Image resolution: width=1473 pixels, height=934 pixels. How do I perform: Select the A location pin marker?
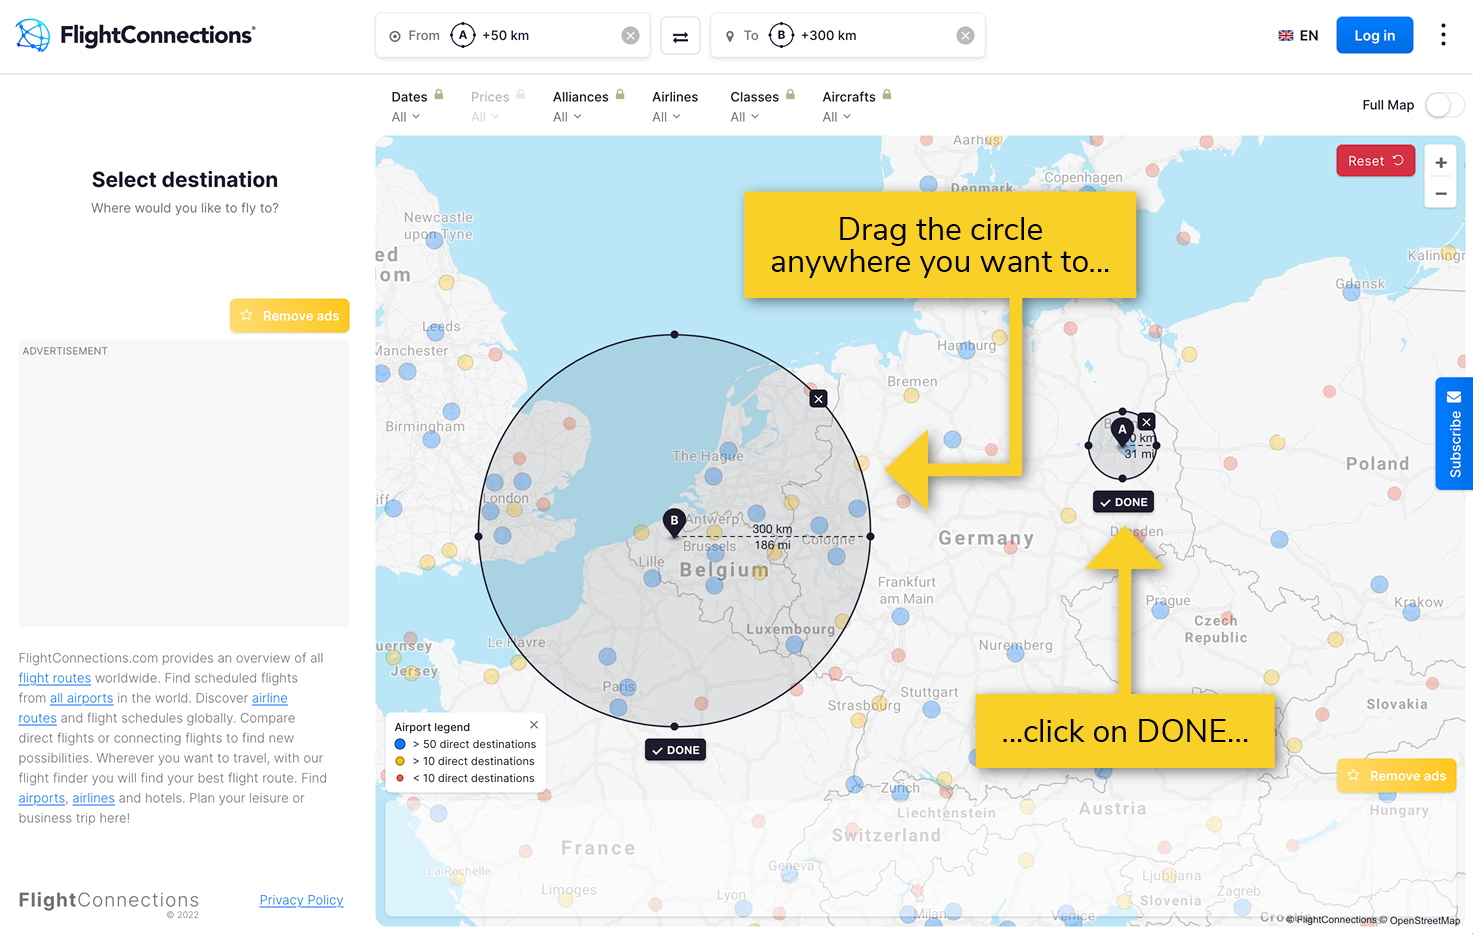[x=1122, y=431]
